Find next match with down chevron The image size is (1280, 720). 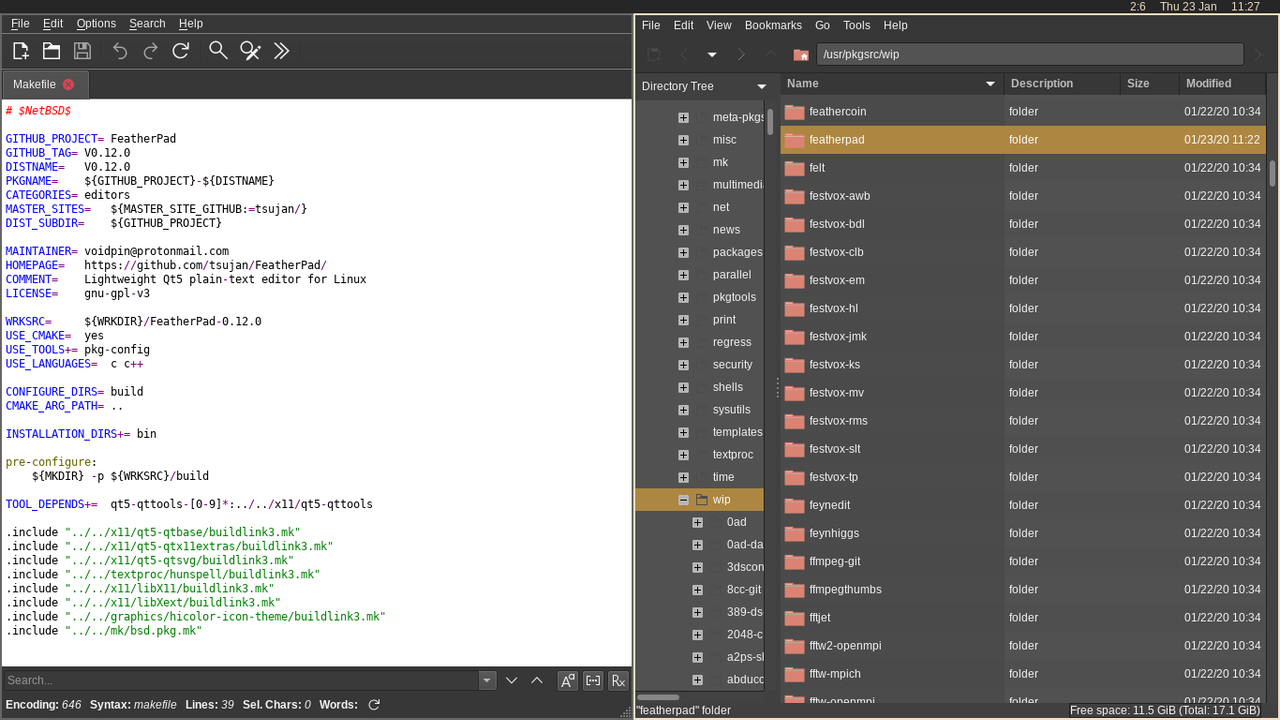point(512,680)
